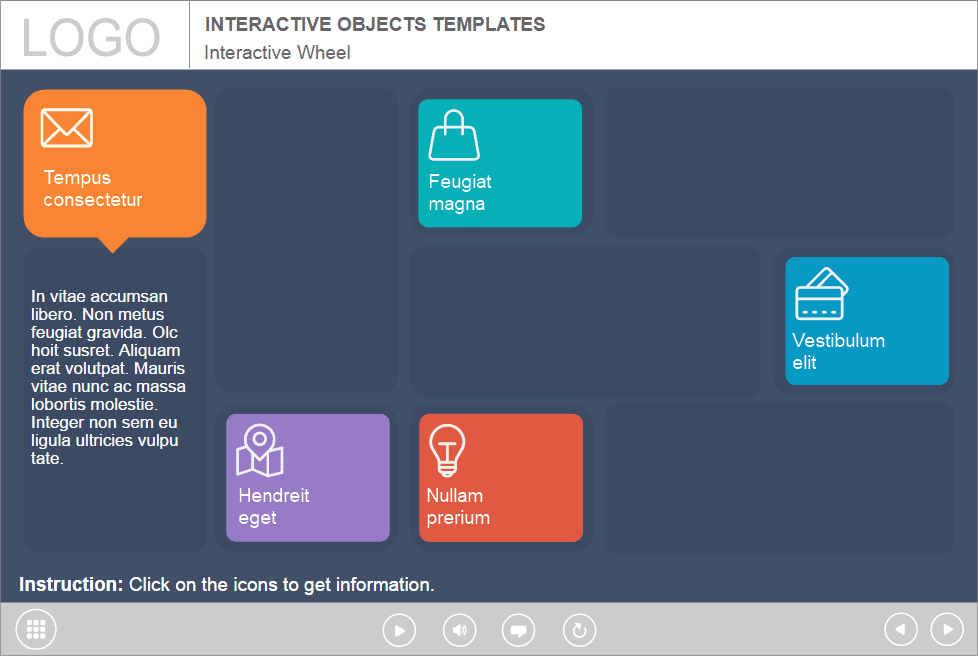Select the Feugiat magna label
Image resolution: width=978 pixels, height=656 pixels.
coord(460,193)
